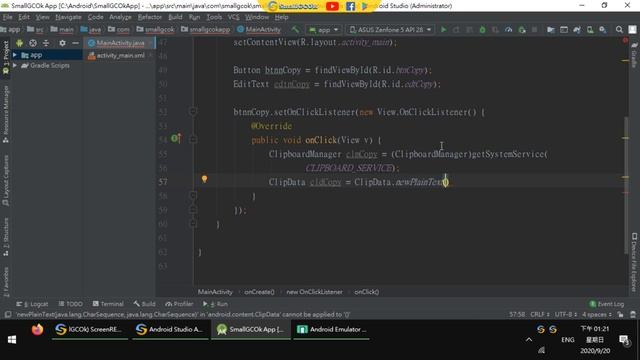Click the Android view icon in Project panel
The image size is (640, 360).
click(19, 43)
